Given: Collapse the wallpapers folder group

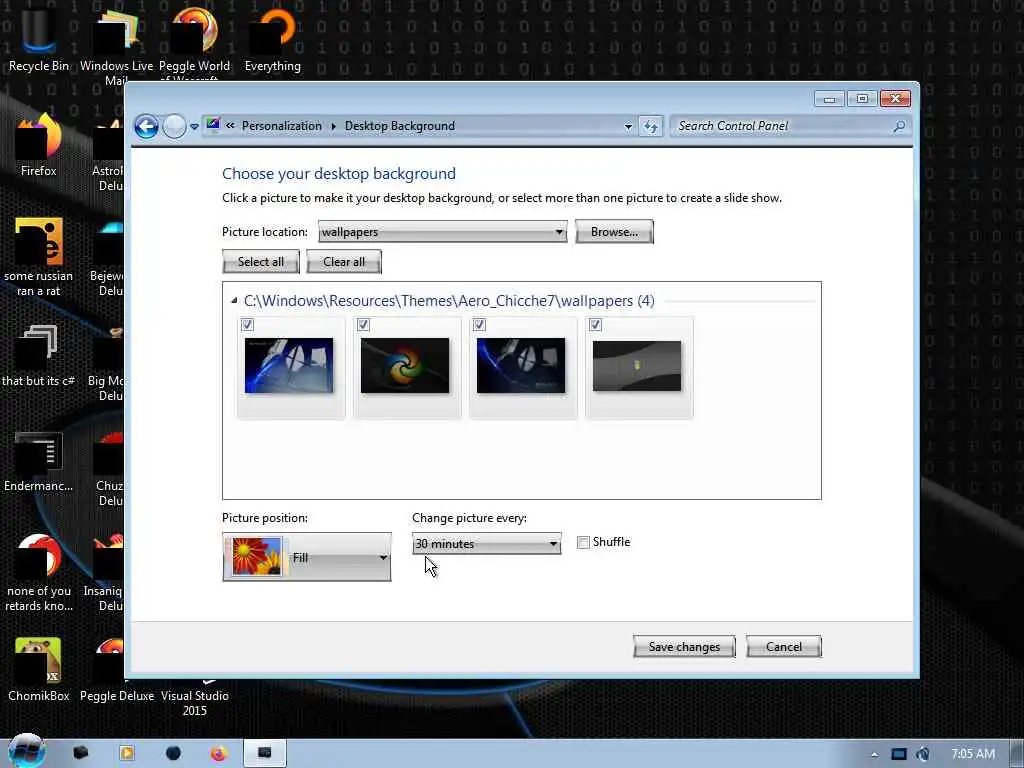Looking at the screenshot, I should tap(234, 300).
